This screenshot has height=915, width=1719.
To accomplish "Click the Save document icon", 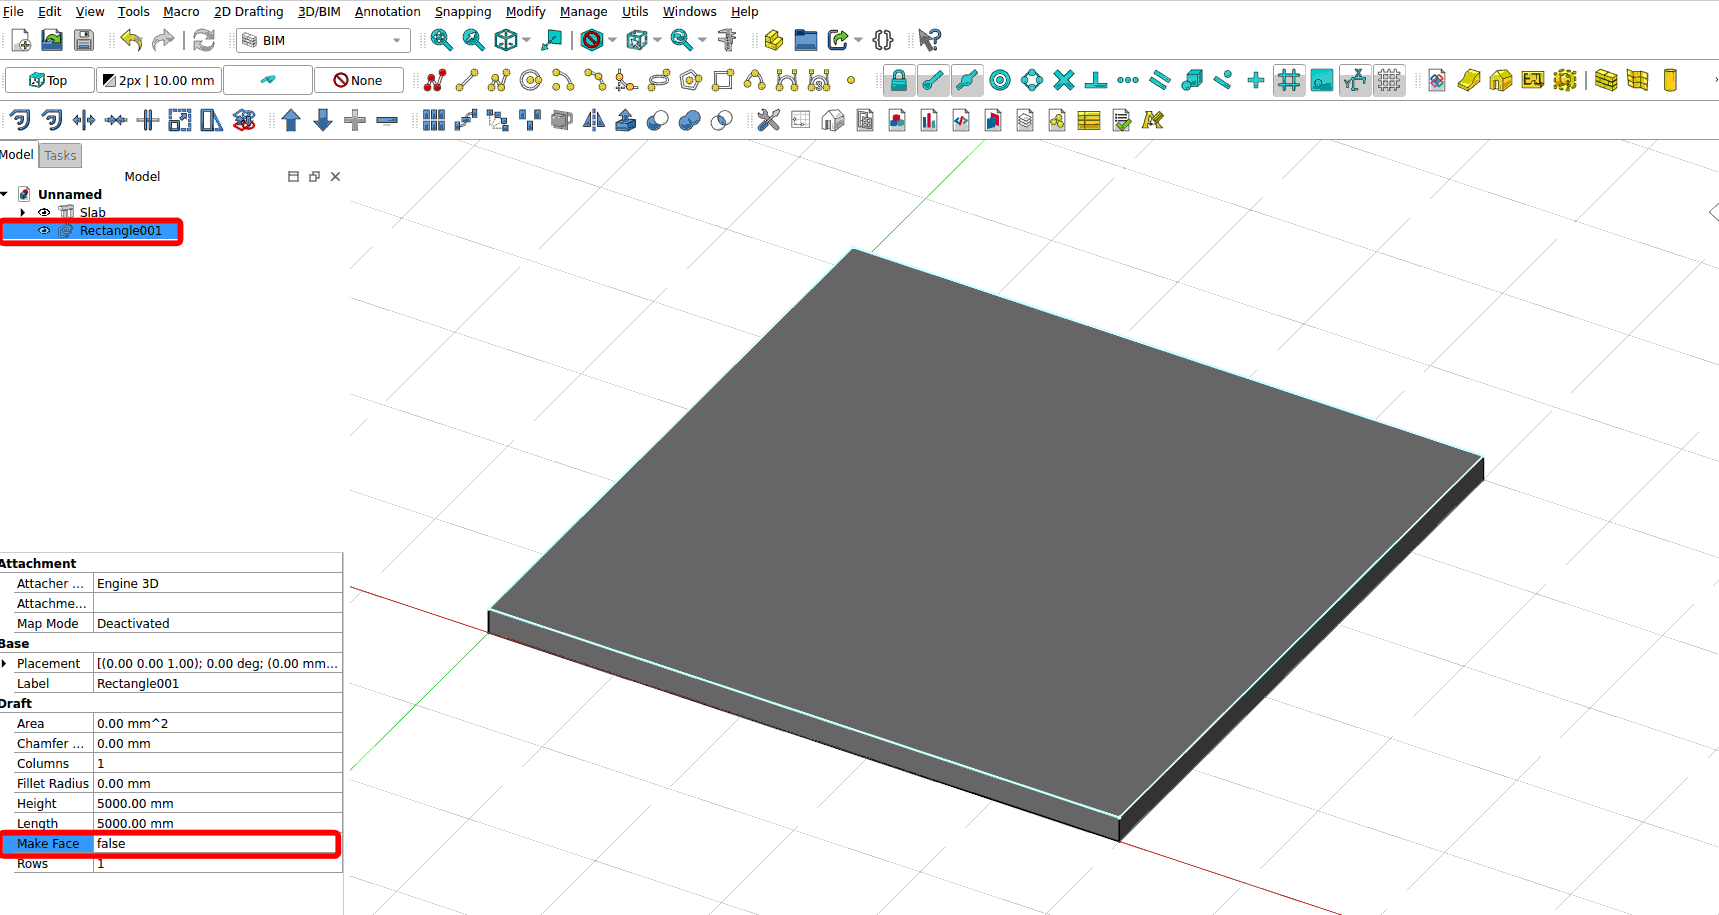I will pos(84,40).
